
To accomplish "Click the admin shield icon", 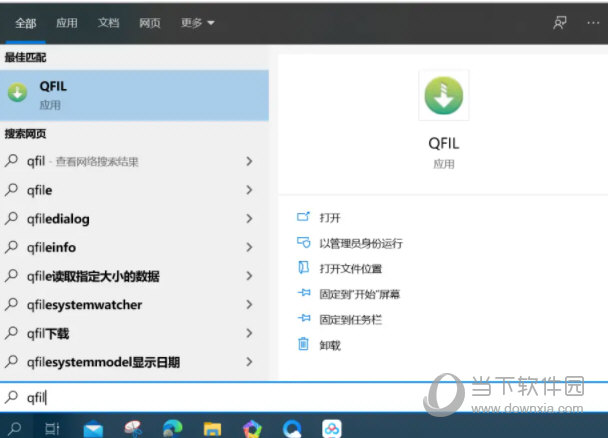I will [x=303, y=242].
